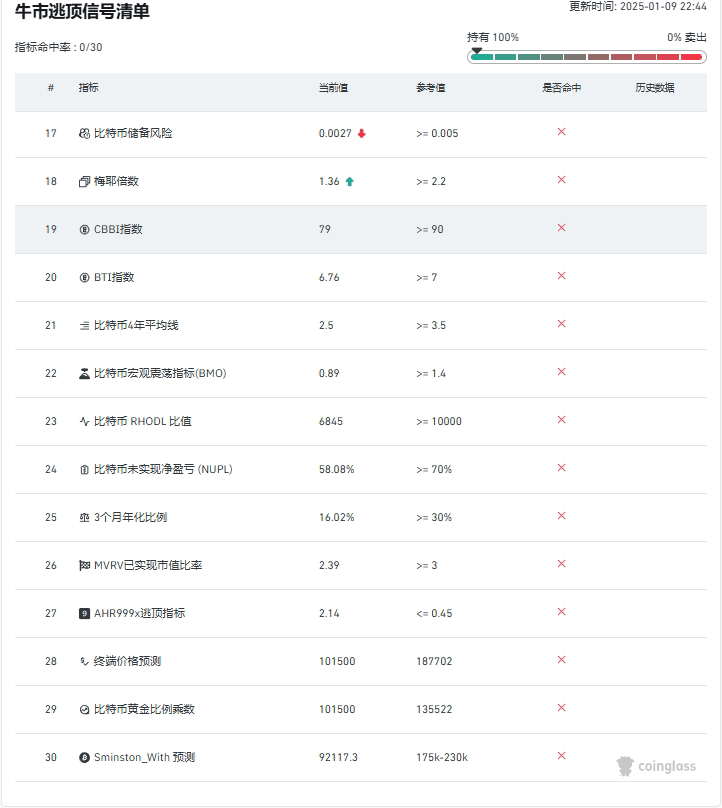Screen dimensions: 722x808
Task: Click the red X in Sminston_With row
Action: (x=562, y=756)
